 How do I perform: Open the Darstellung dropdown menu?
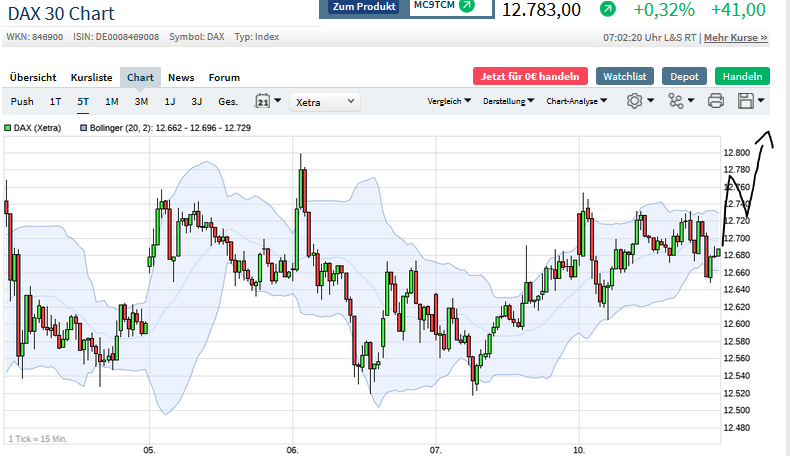[x=508, y=101]
